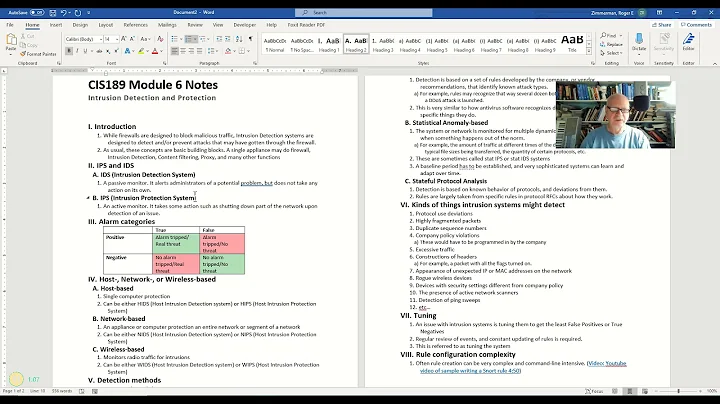Image resolution: width=720 pixels, height=404 pixels.
Task: Switch to the Foxit Reader PDF tab
Action: coord(306,25)
